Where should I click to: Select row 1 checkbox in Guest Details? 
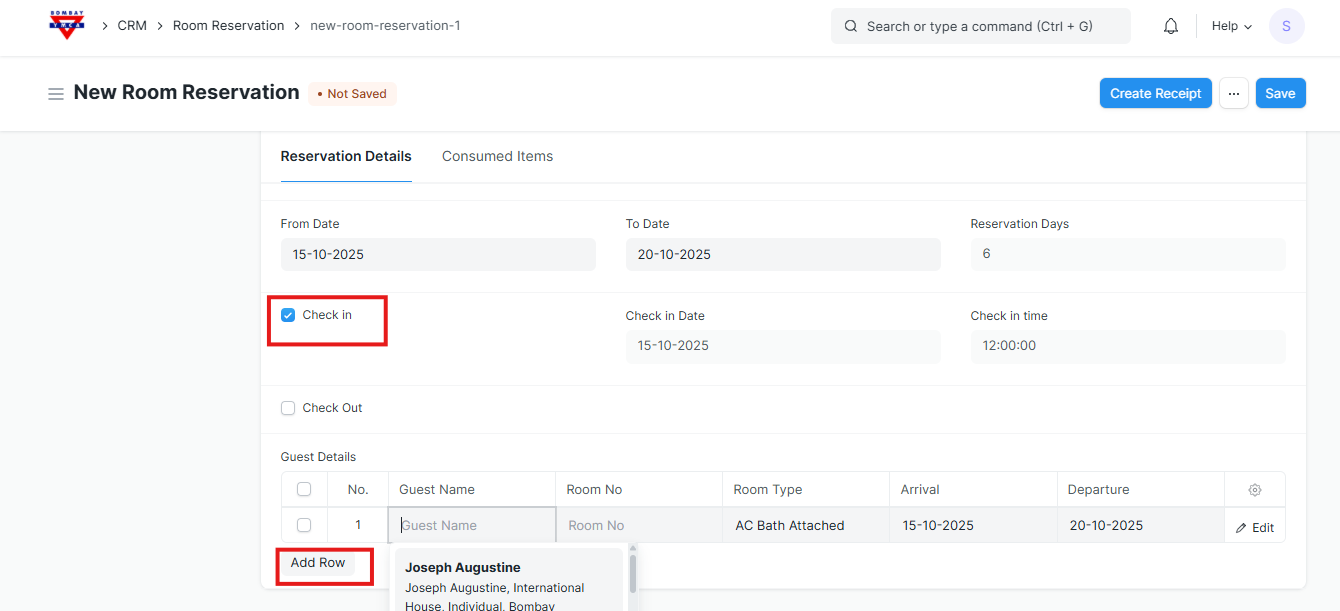pyautogui.click(x=304, y=525)
